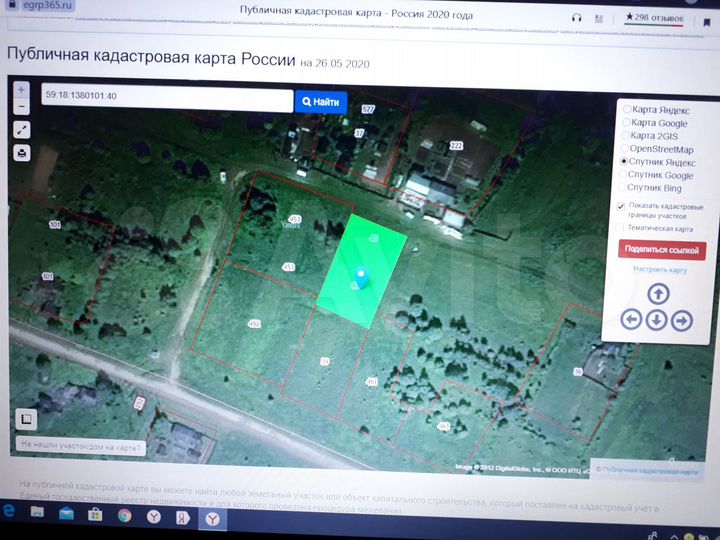Open the red Я Yandex taskbar icon

click(183, 518)
